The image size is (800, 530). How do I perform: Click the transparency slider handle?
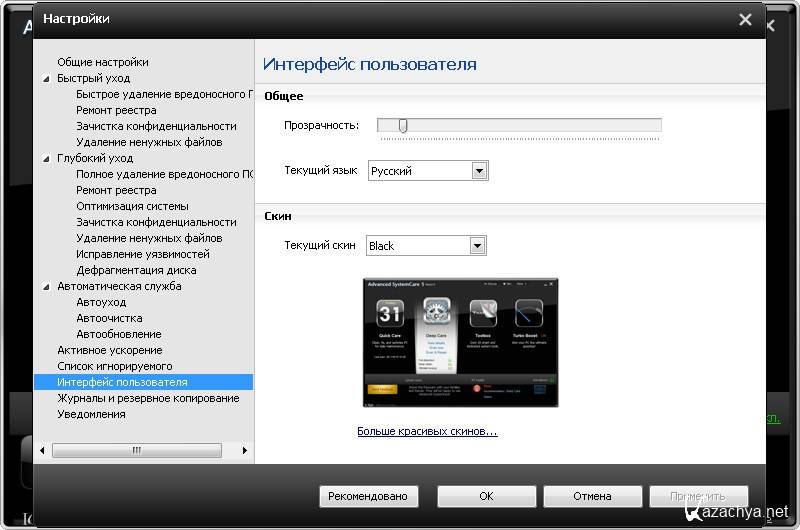(x=403, y=125)
